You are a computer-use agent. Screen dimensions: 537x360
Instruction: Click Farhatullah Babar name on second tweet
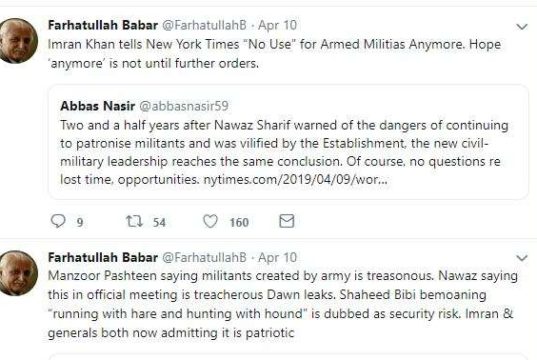pos(103,258)
